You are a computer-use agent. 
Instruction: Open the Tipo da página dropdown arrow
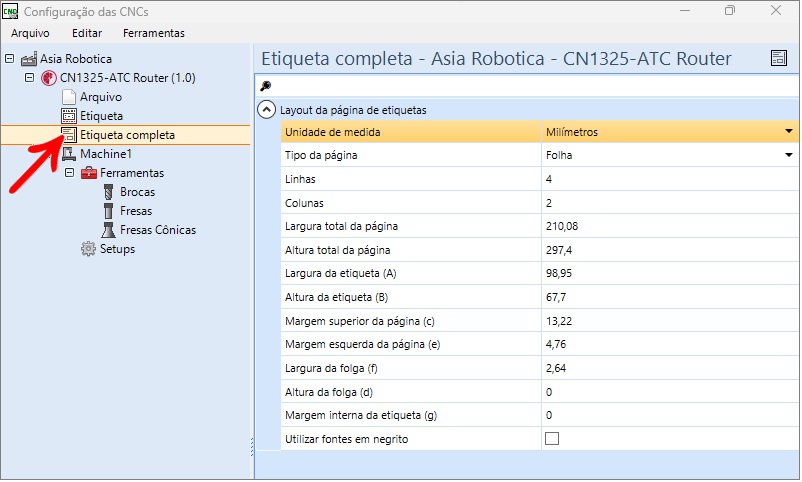pyautogui.click(x=789, y=156)
